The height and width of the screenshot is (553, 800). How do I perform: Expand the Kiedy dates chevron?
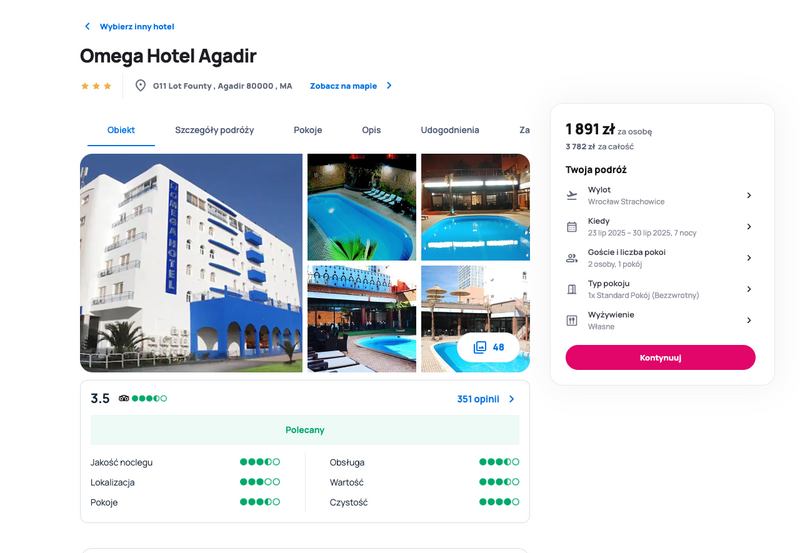[749, 227]
